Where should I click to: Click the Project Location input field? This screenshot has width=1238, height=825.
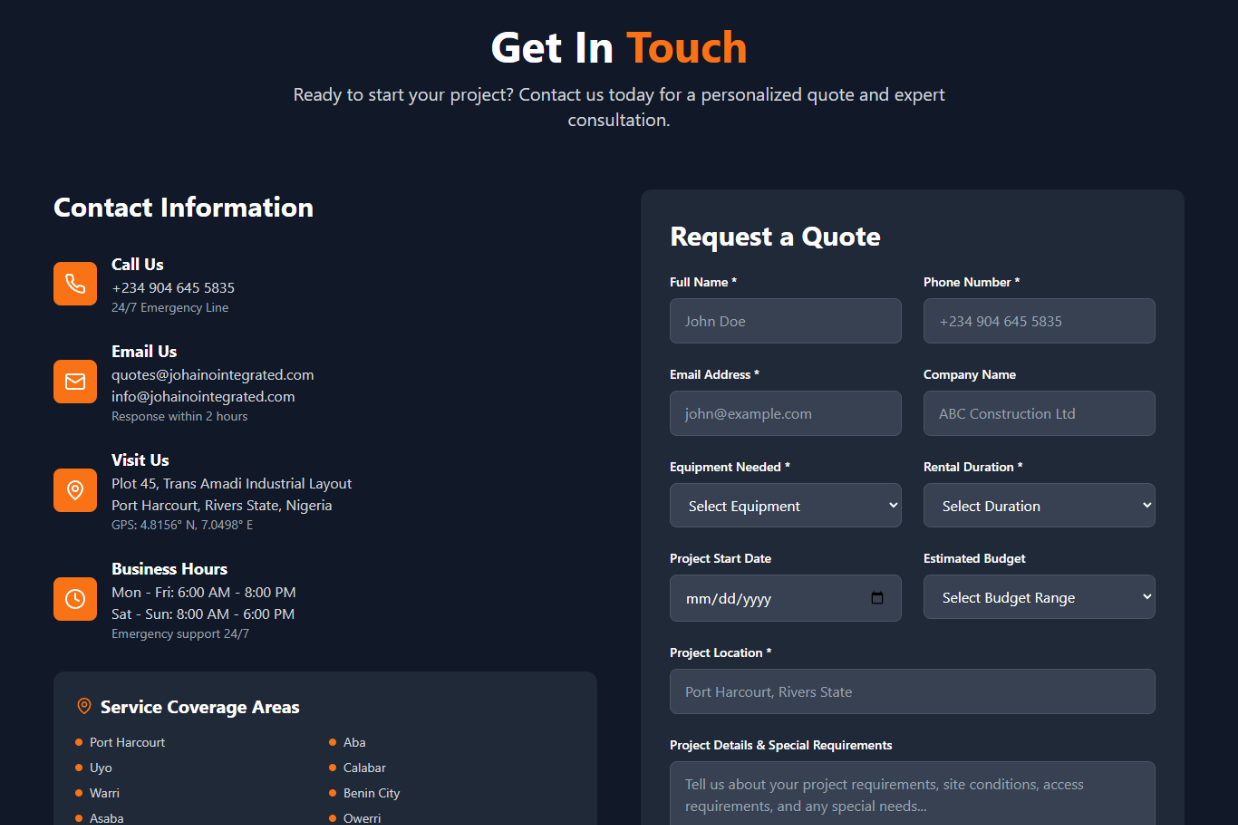point(912,691)
